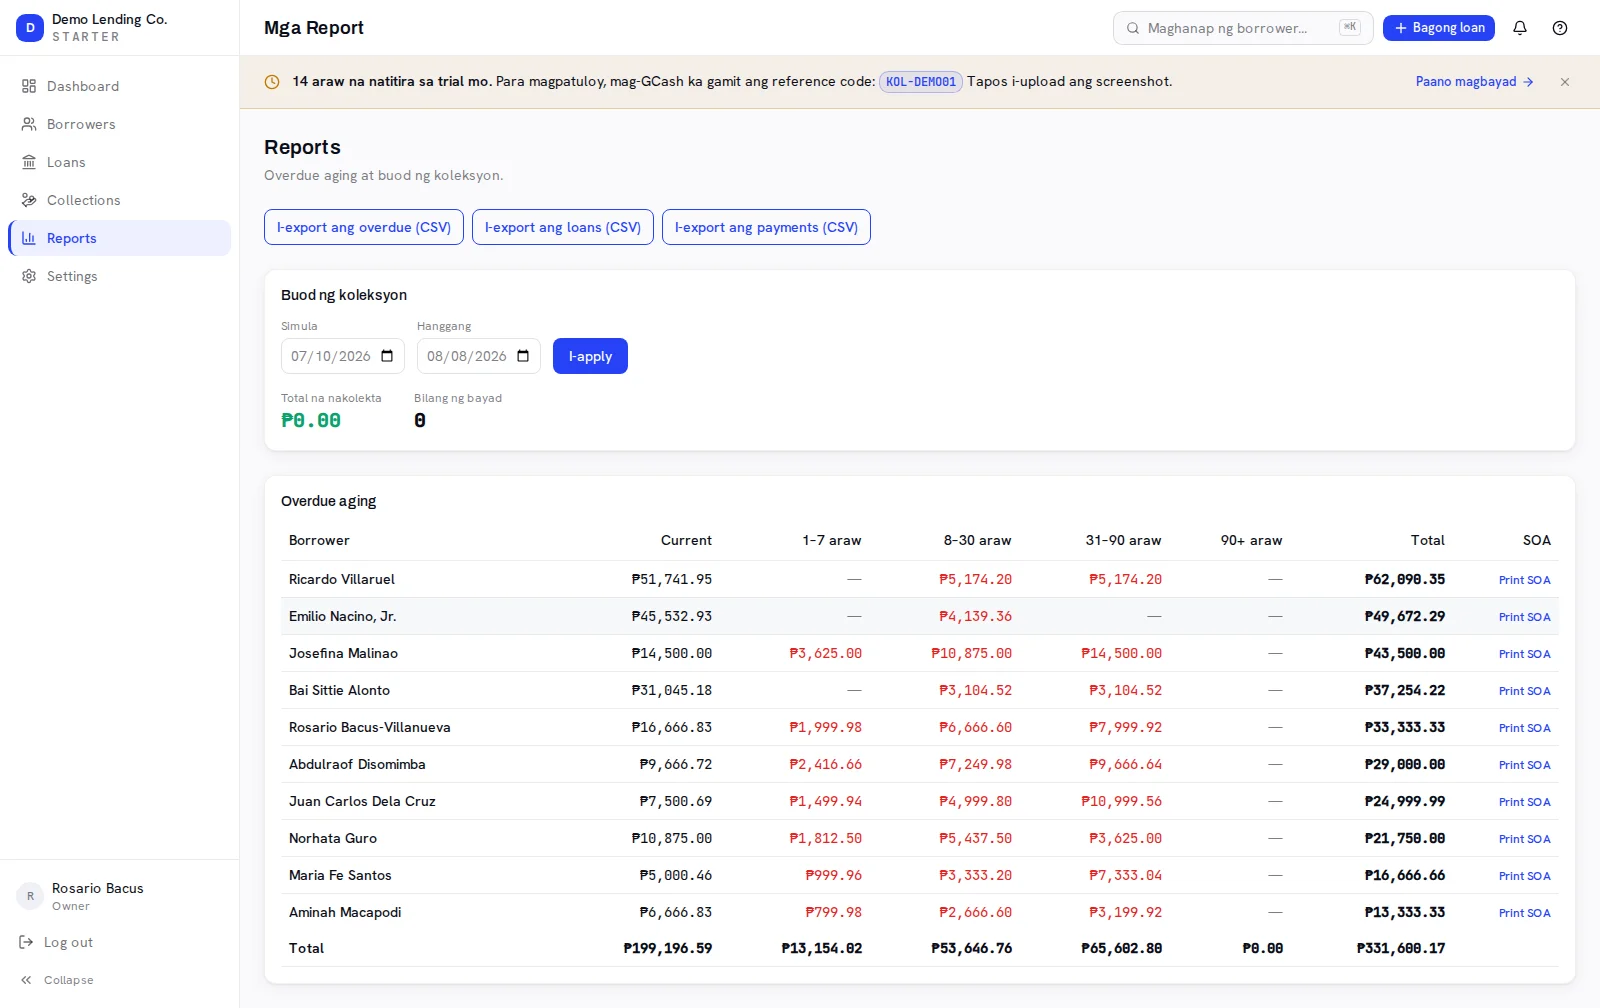The width and height of the screenshot is (1600, 1008).
Task: Go to Dashboard page
Action: [x=119, y=86]
